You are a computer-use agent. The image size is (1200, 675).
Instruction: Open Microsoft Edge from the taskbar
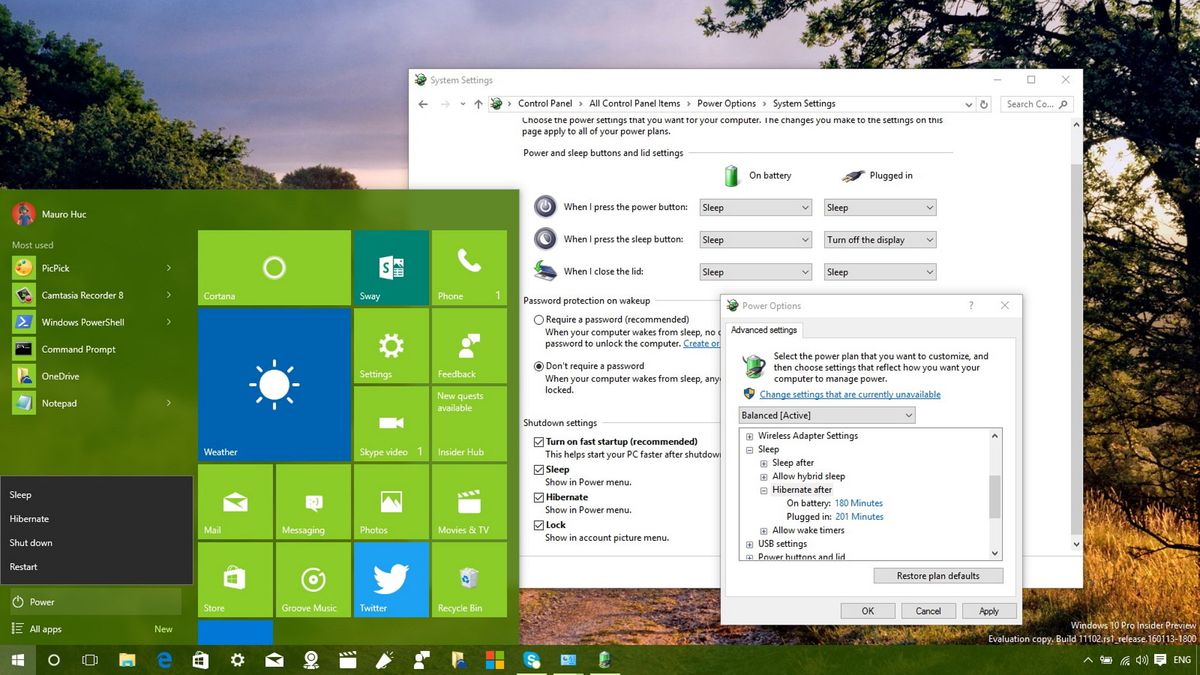pos(162,660)
